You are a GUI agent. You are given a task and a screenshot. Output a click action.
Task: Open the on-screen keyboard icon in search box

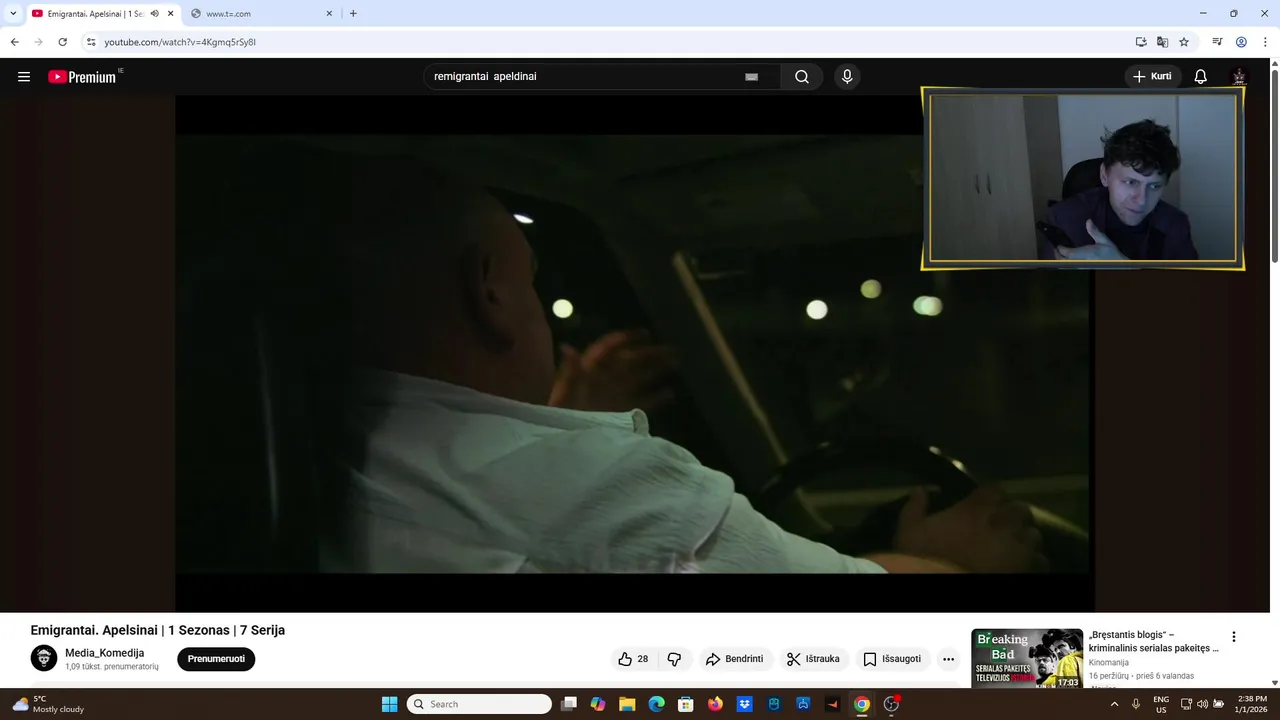tap(752, 77)
